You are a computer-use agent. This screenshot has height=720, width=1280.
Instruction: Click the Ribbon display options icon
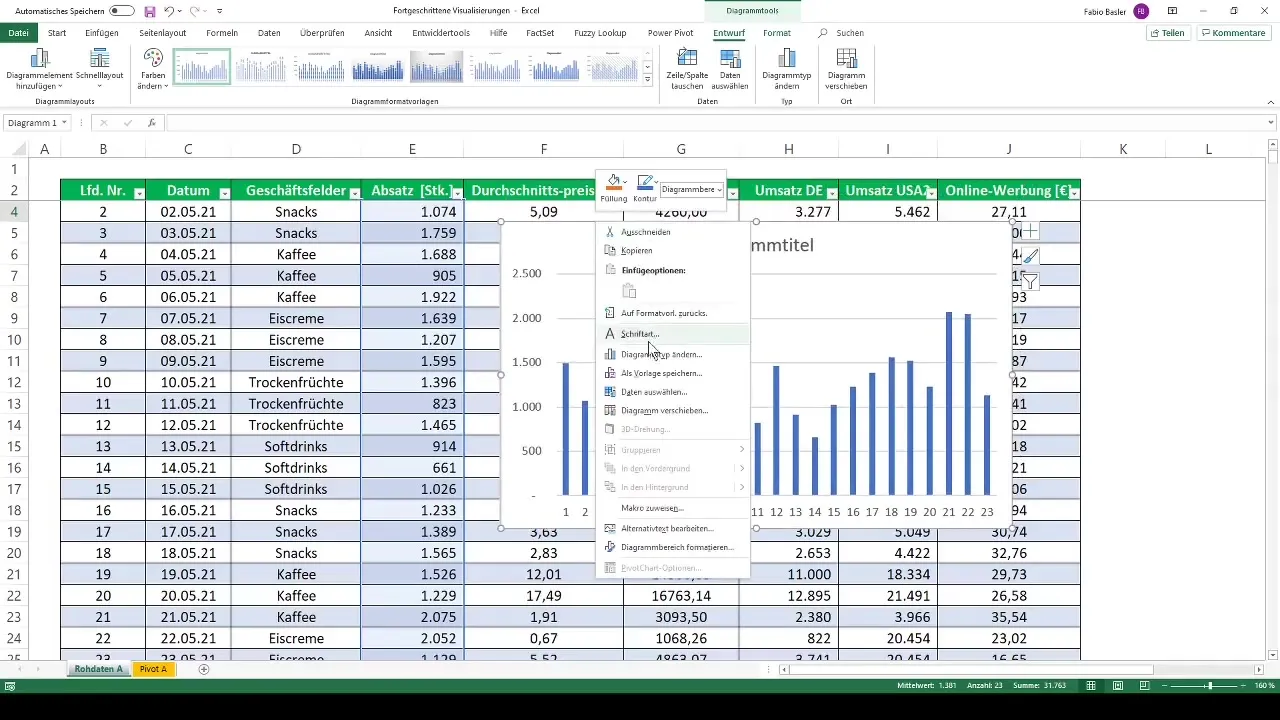[x=1173, y=11]
